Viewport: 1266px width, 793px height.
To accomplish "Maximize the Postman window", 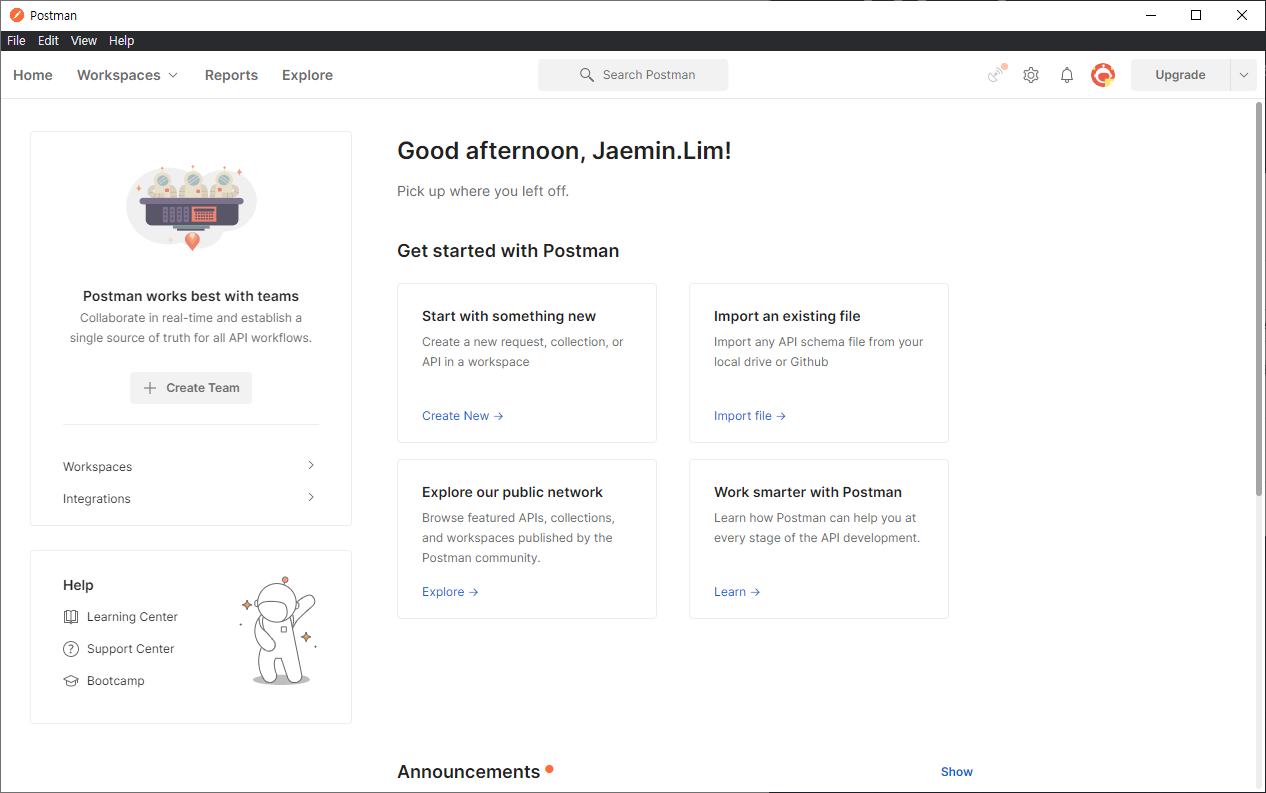I will coord(1196,15).
